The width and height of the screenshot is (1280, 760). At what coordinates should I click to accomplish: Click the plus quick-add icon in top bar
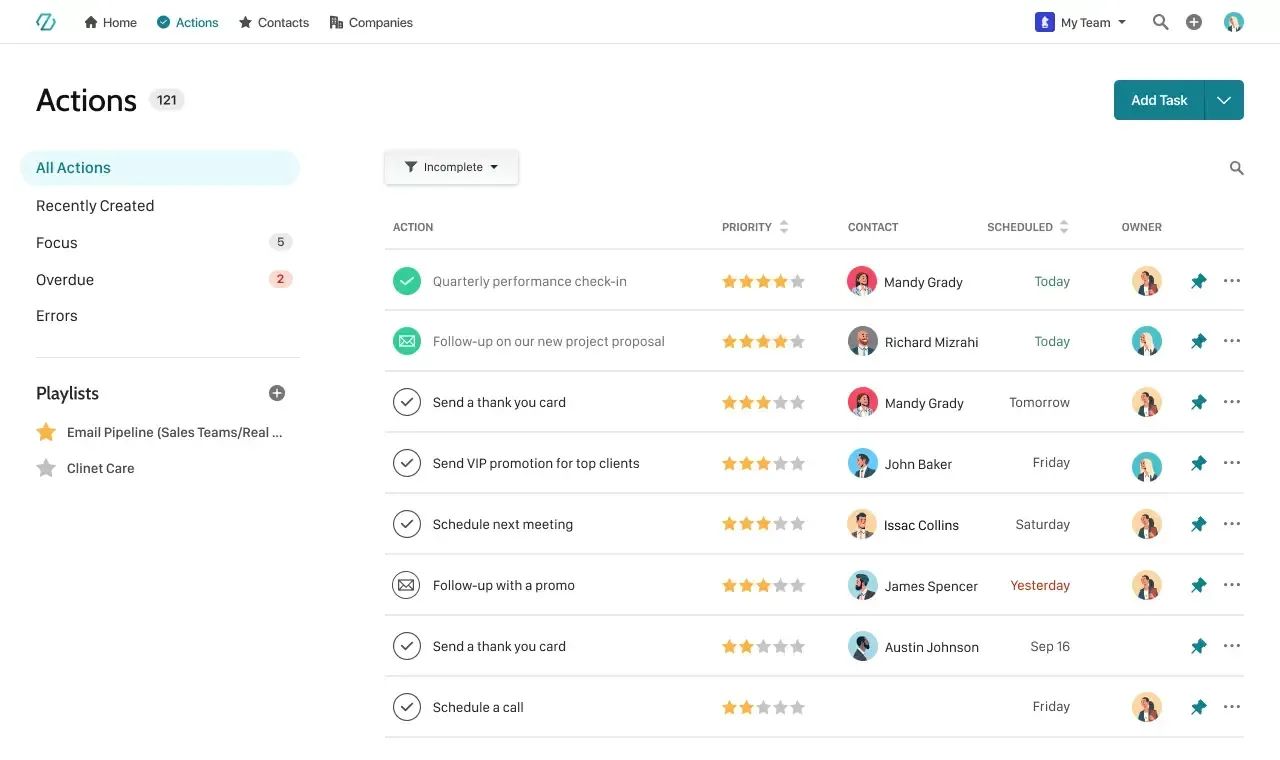pyautogui.click(x=1194, y=22)
